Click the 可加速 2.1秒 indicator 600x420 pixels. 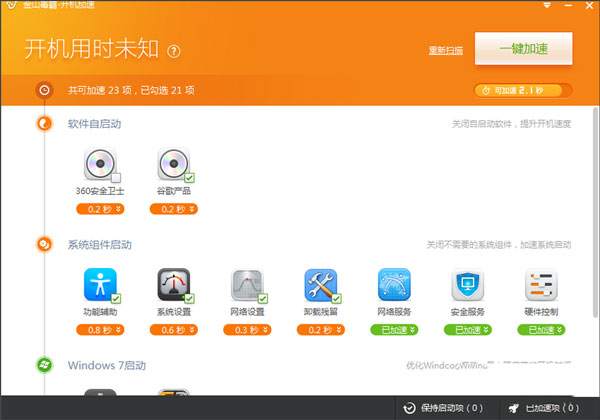point(523,91)
